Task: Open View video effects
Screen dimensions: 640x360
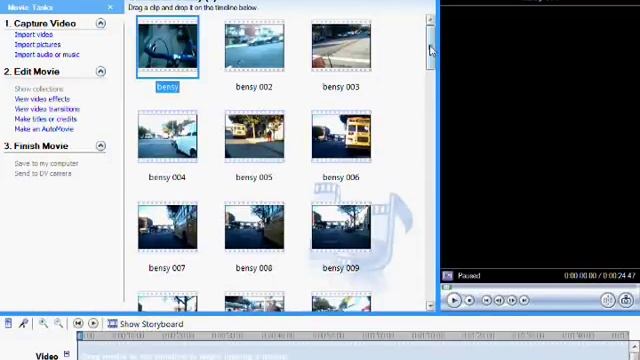Action: click(x=42, y=99)
